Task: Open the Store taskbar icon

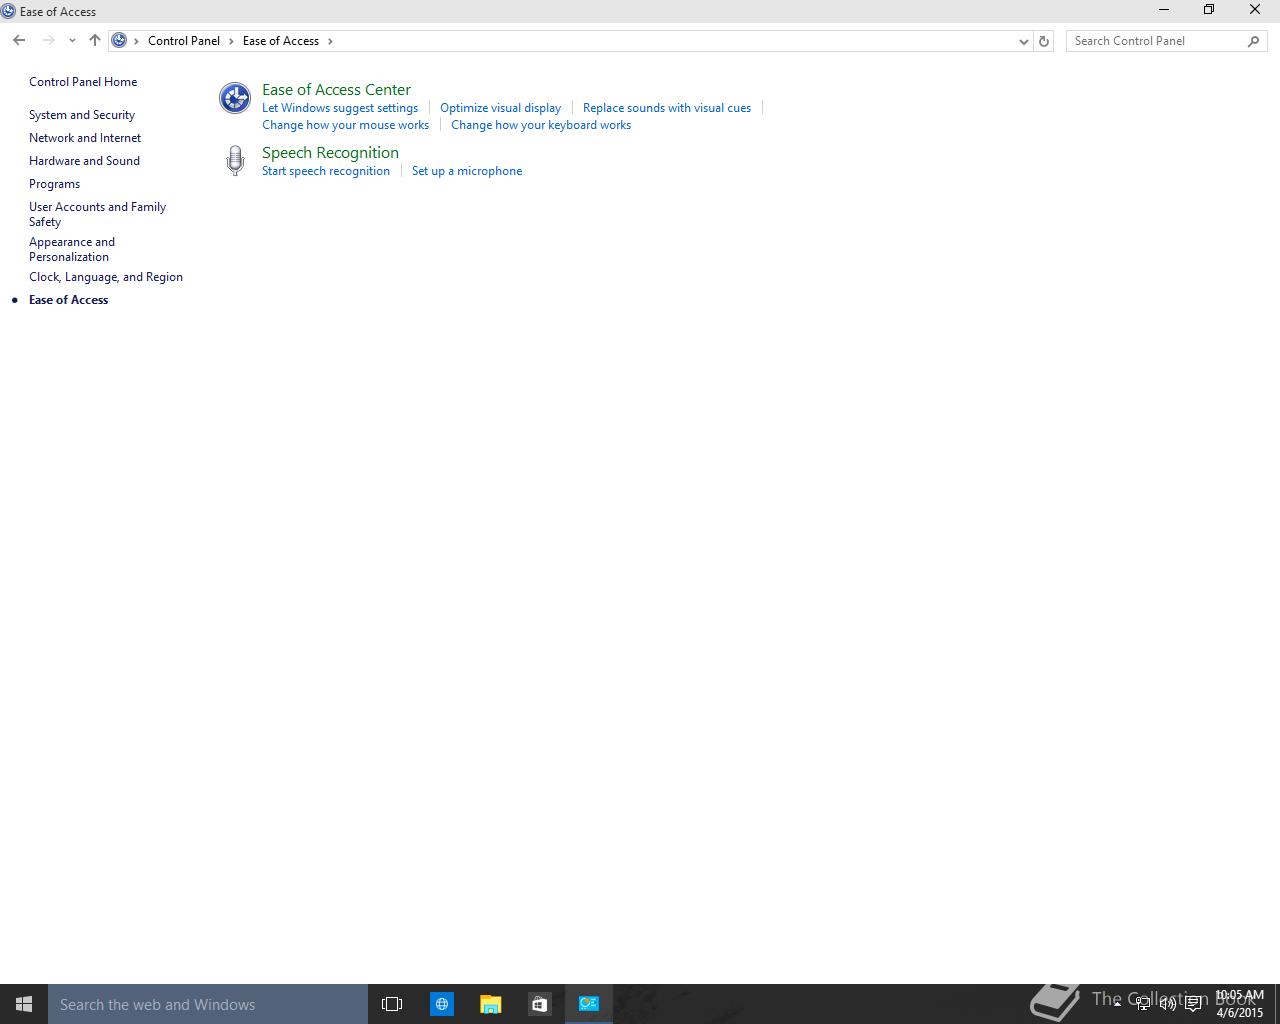Action: pos(539,1004)
